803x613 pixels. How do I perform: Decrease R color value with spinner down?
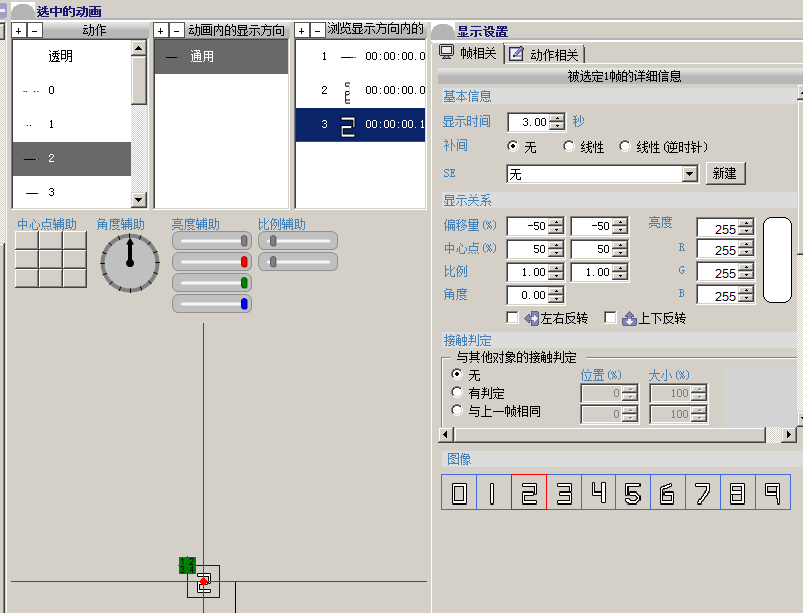tap(746, 253)
